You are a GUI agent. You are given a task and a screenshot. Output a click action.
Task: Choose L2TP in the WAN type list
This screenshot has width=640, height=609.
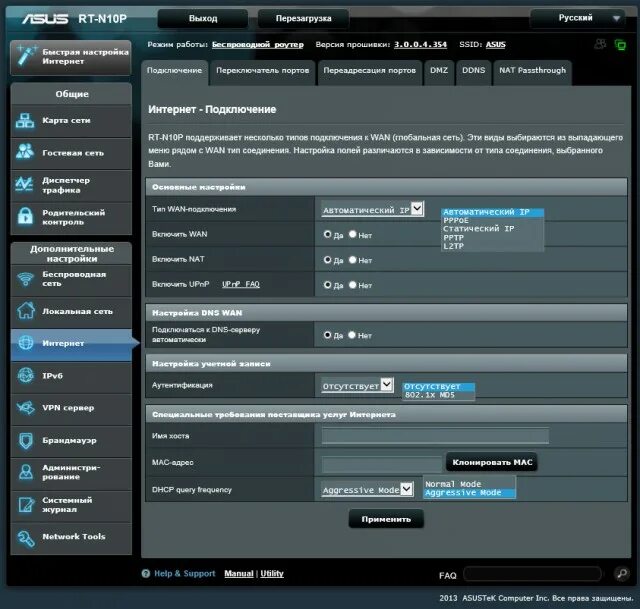492,246
